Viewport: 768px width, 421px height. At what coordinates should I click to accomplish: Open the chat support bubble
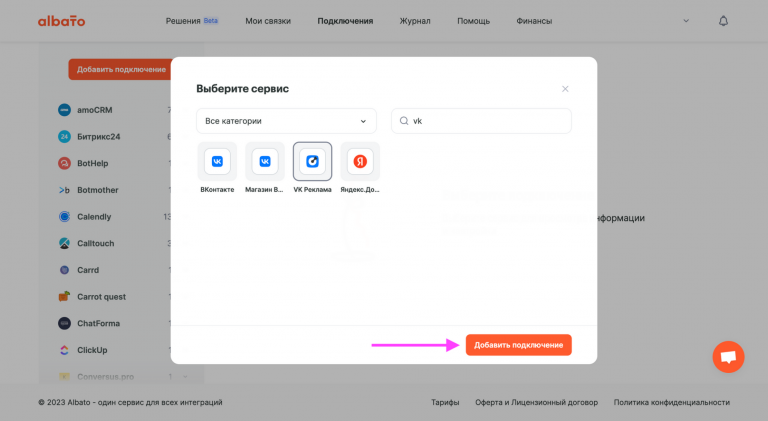(x=728, y=357)
